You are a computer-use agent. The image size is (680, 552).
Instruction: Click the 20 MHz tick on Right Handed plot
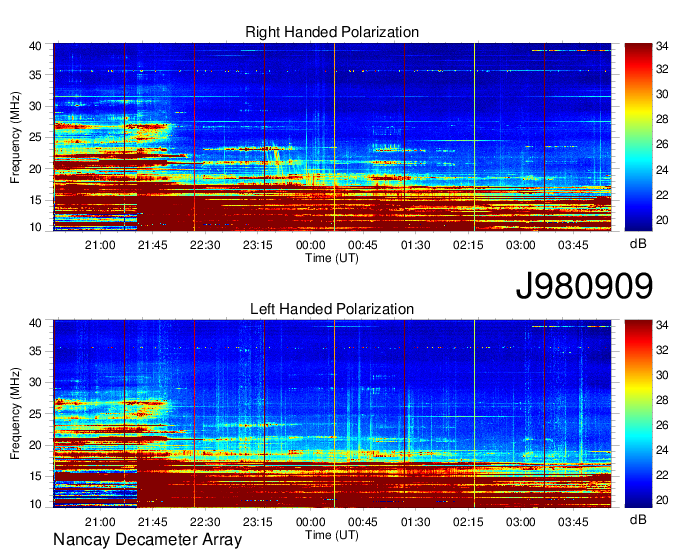click(35, 169)
